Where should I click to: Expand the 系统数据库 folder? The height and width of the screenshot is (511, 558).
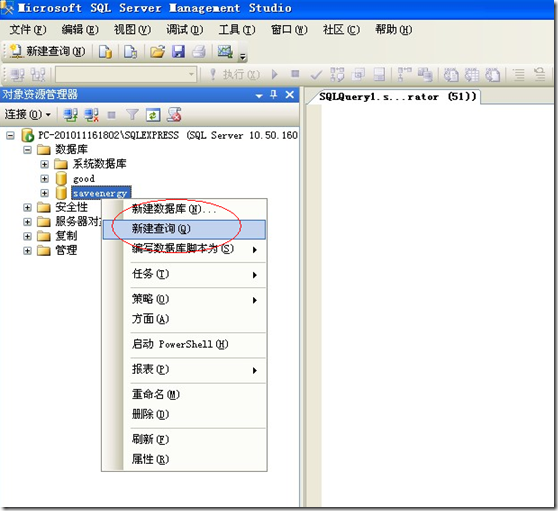44,164
